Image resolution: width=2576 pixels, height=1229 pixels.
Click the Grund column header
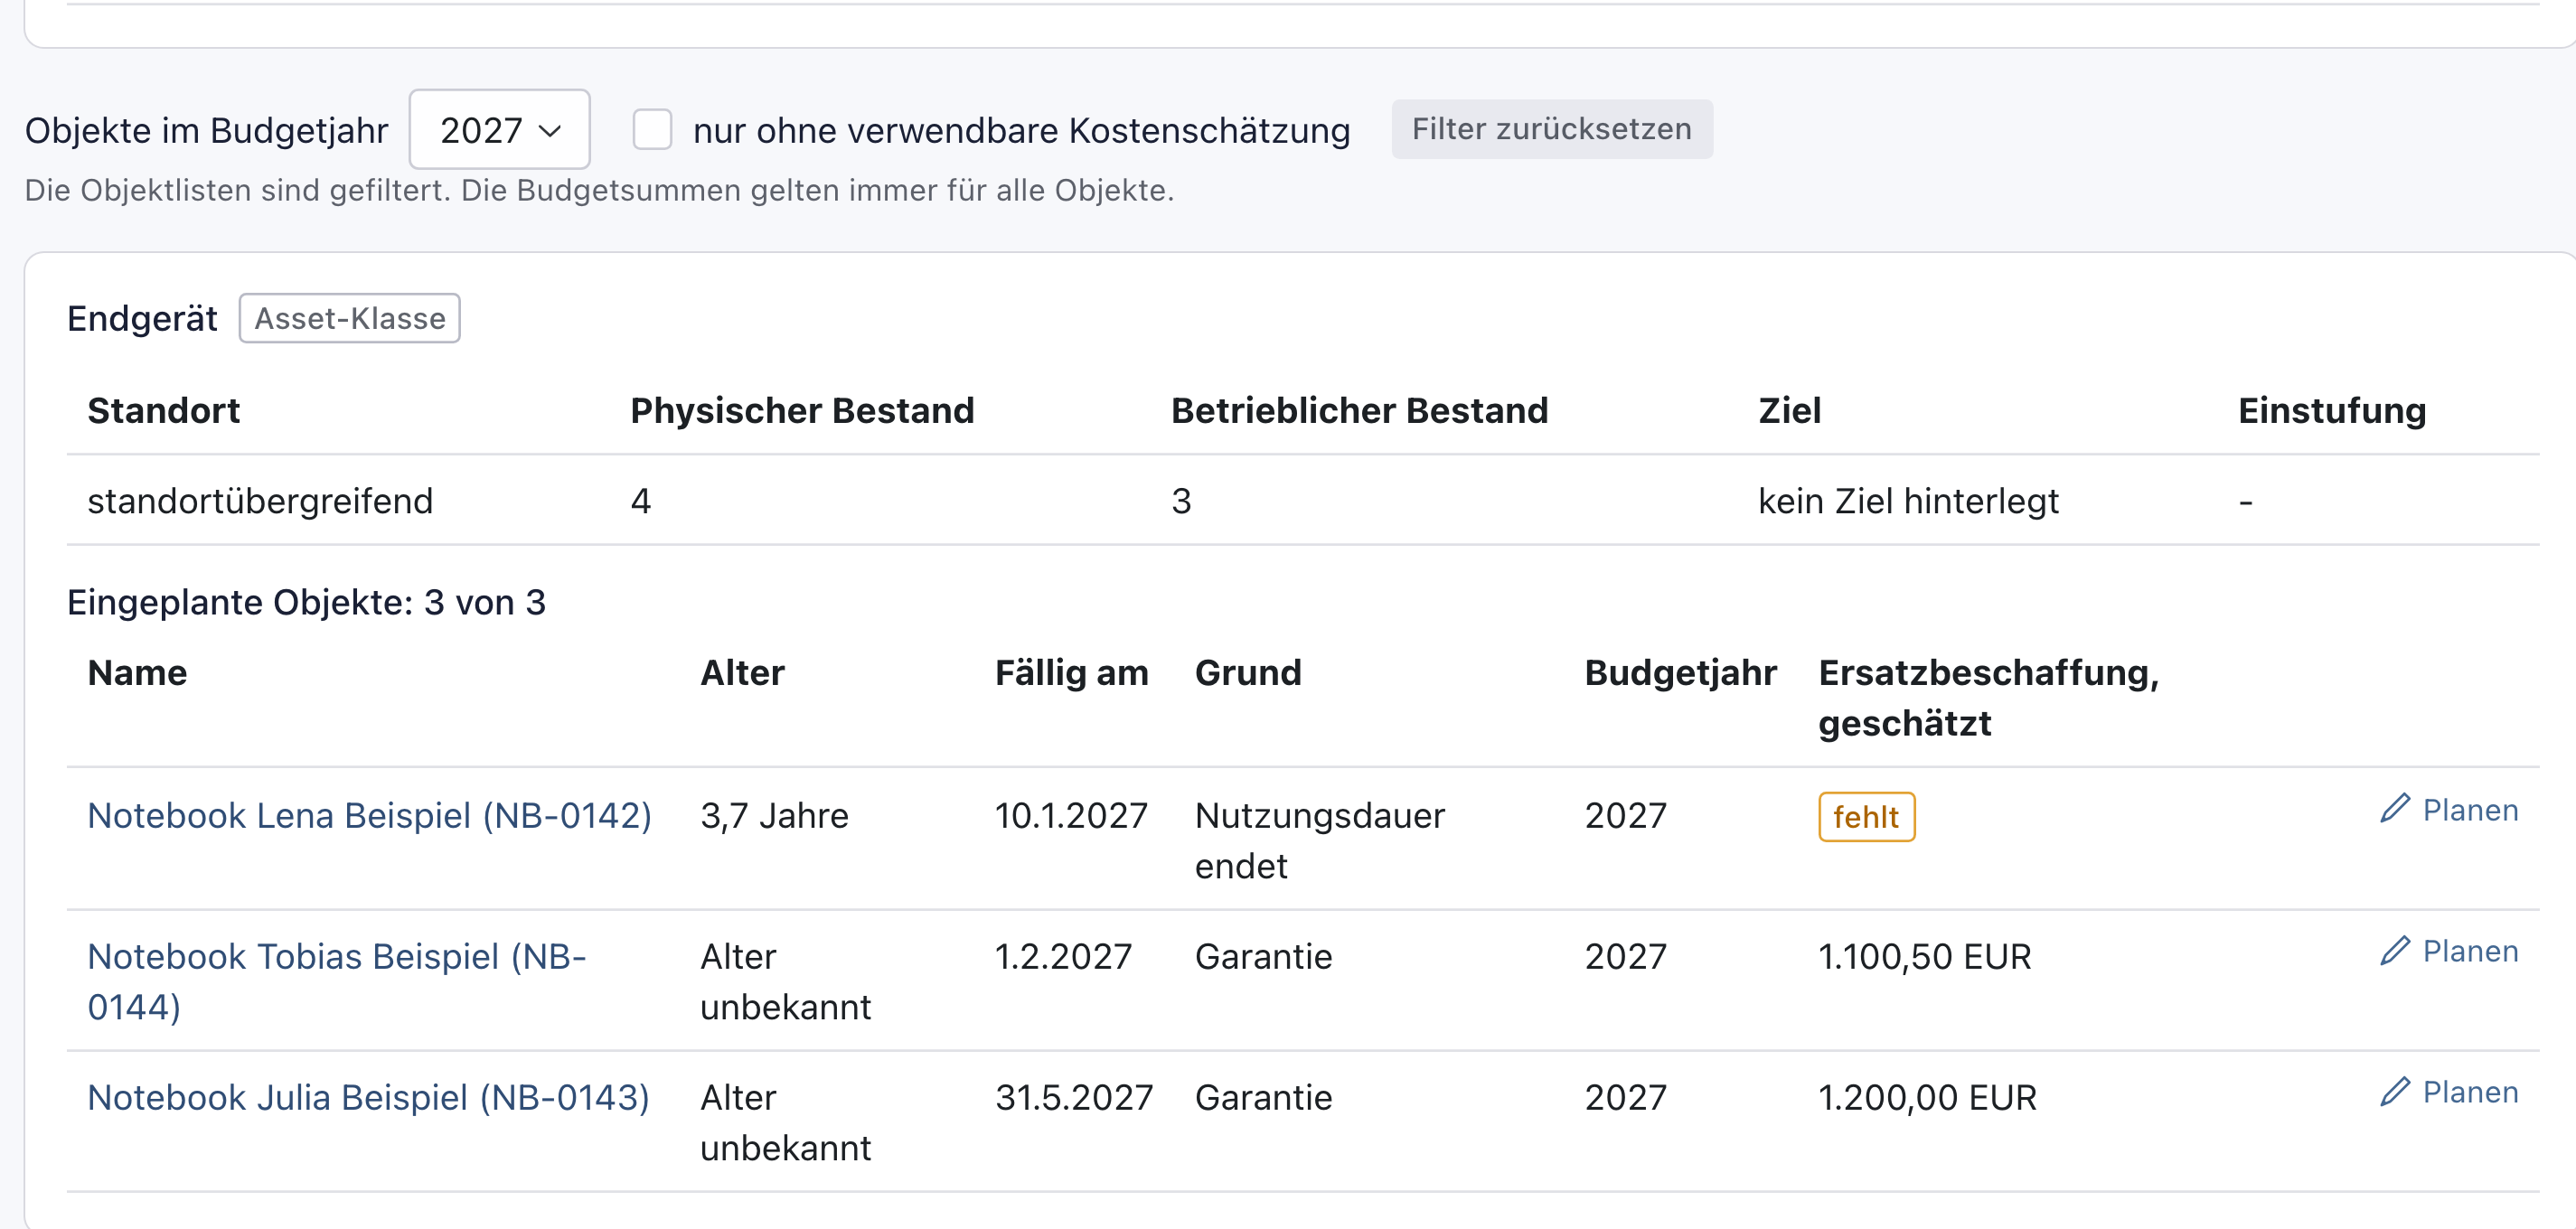tap(1248, 673)
